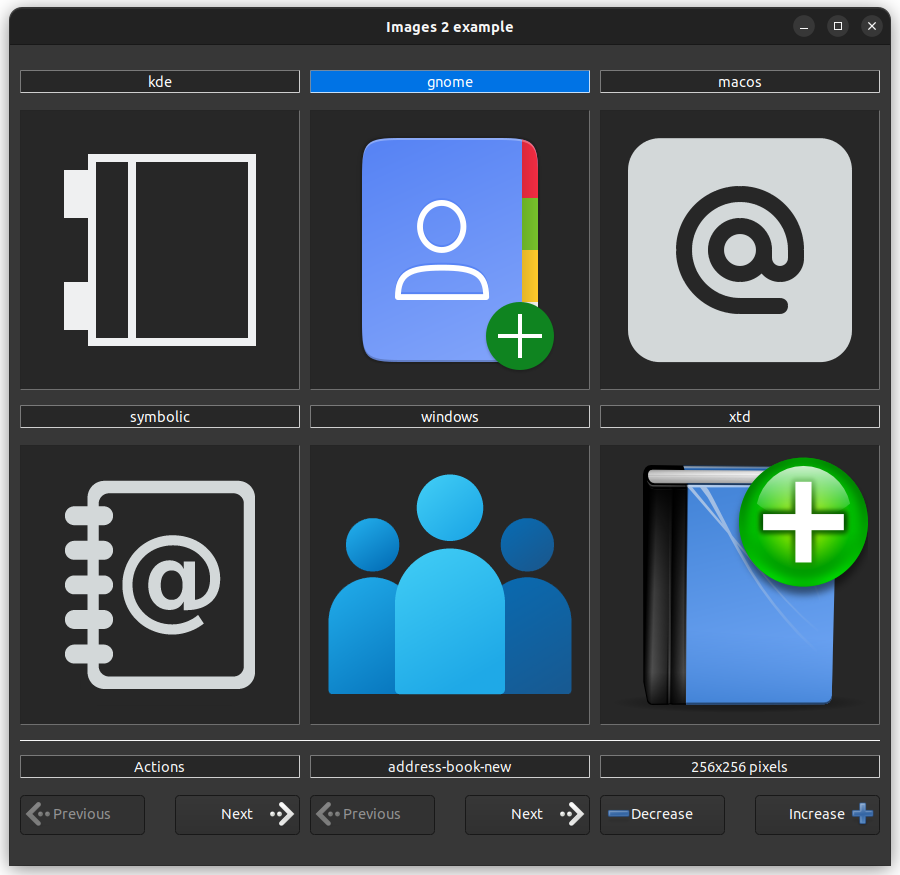Click the windows theme label
Viewport: 900px width, 875px height.
click(450, 417)
